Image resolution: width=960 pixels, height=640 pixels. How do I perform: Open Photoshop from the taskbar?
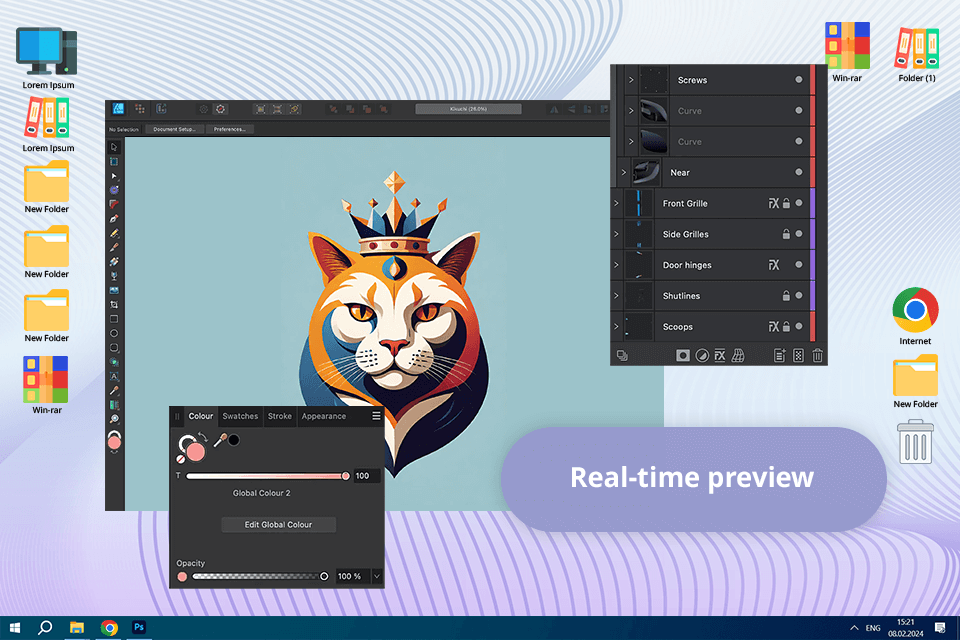click(139, 627)
